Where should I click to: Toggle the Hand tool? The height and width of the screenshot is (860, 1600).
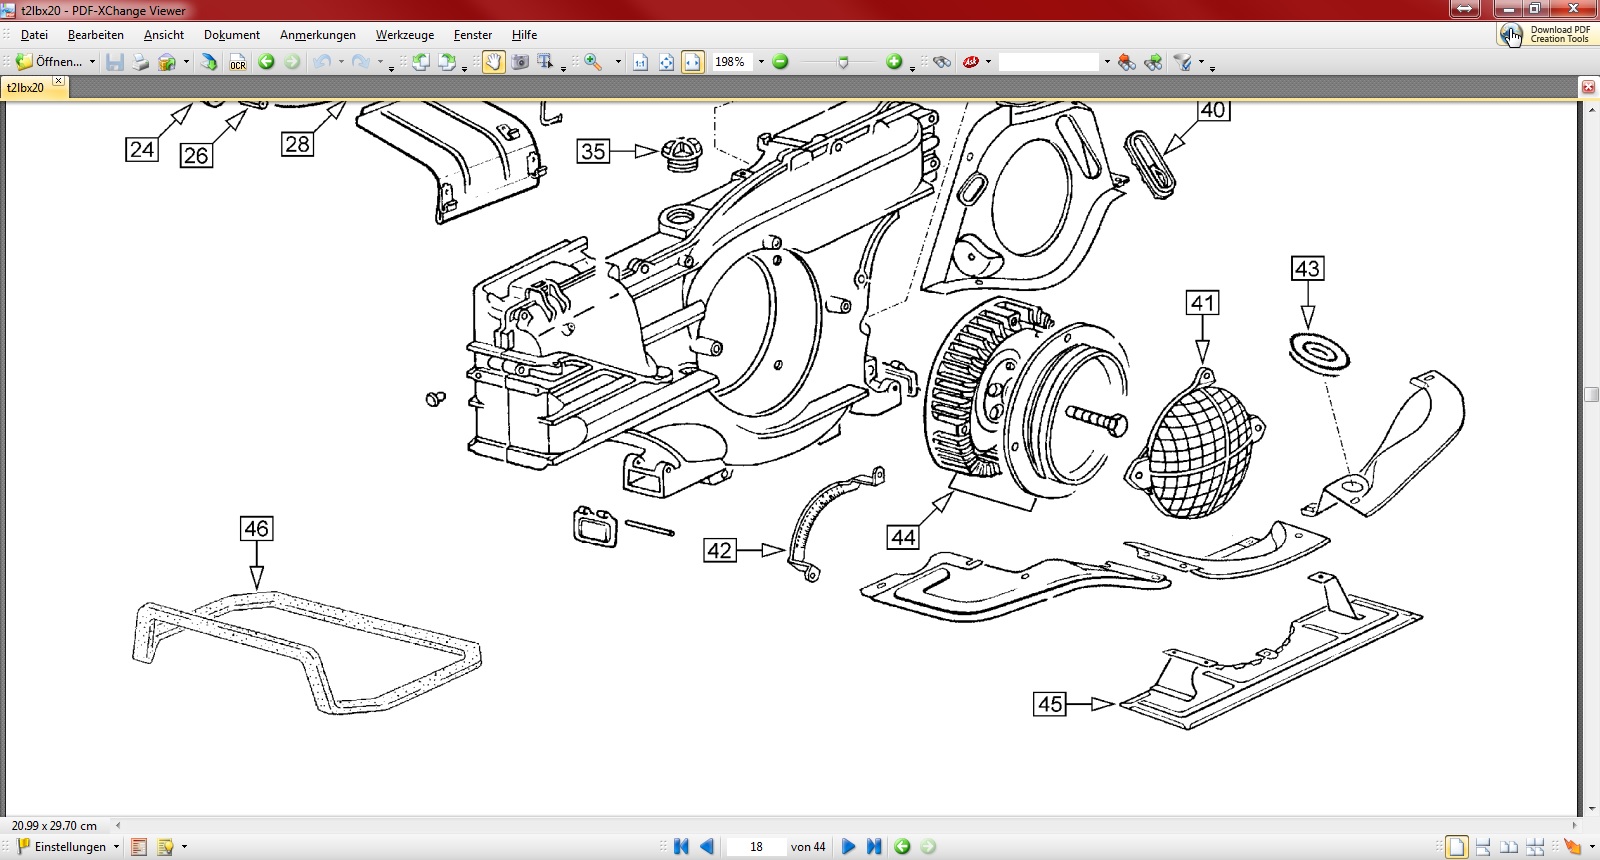pyautogui.click(x=494, y=62)
